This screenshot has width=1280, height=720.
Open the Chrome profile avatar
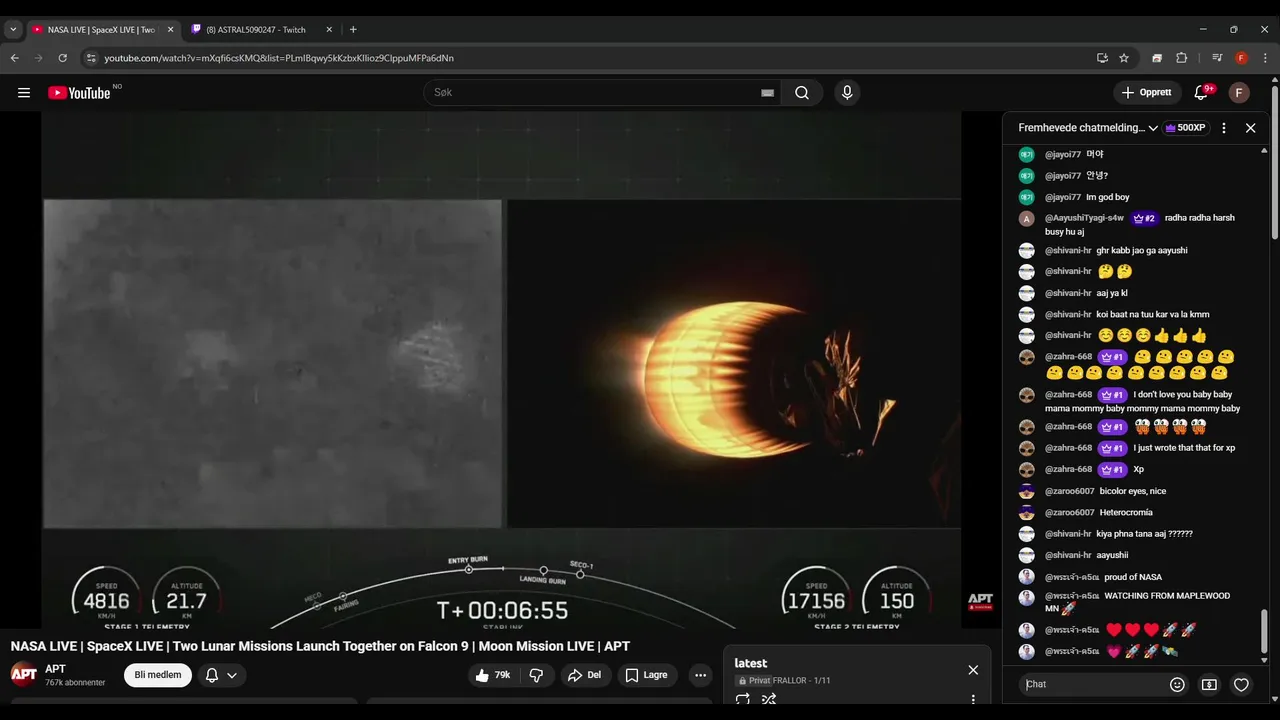(1241, 58)
